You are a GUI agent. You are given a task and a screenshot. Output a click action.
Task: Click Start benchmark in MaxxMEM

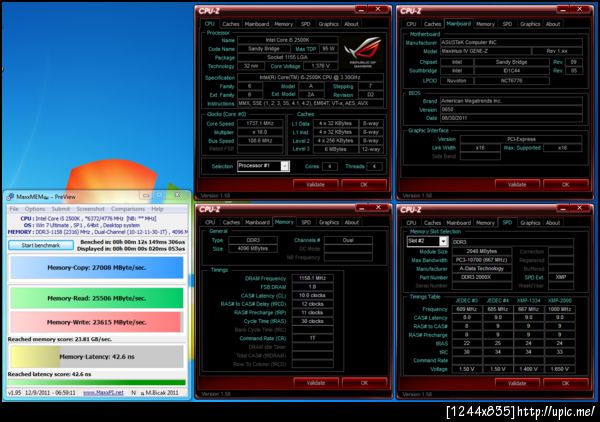(41, 245)
